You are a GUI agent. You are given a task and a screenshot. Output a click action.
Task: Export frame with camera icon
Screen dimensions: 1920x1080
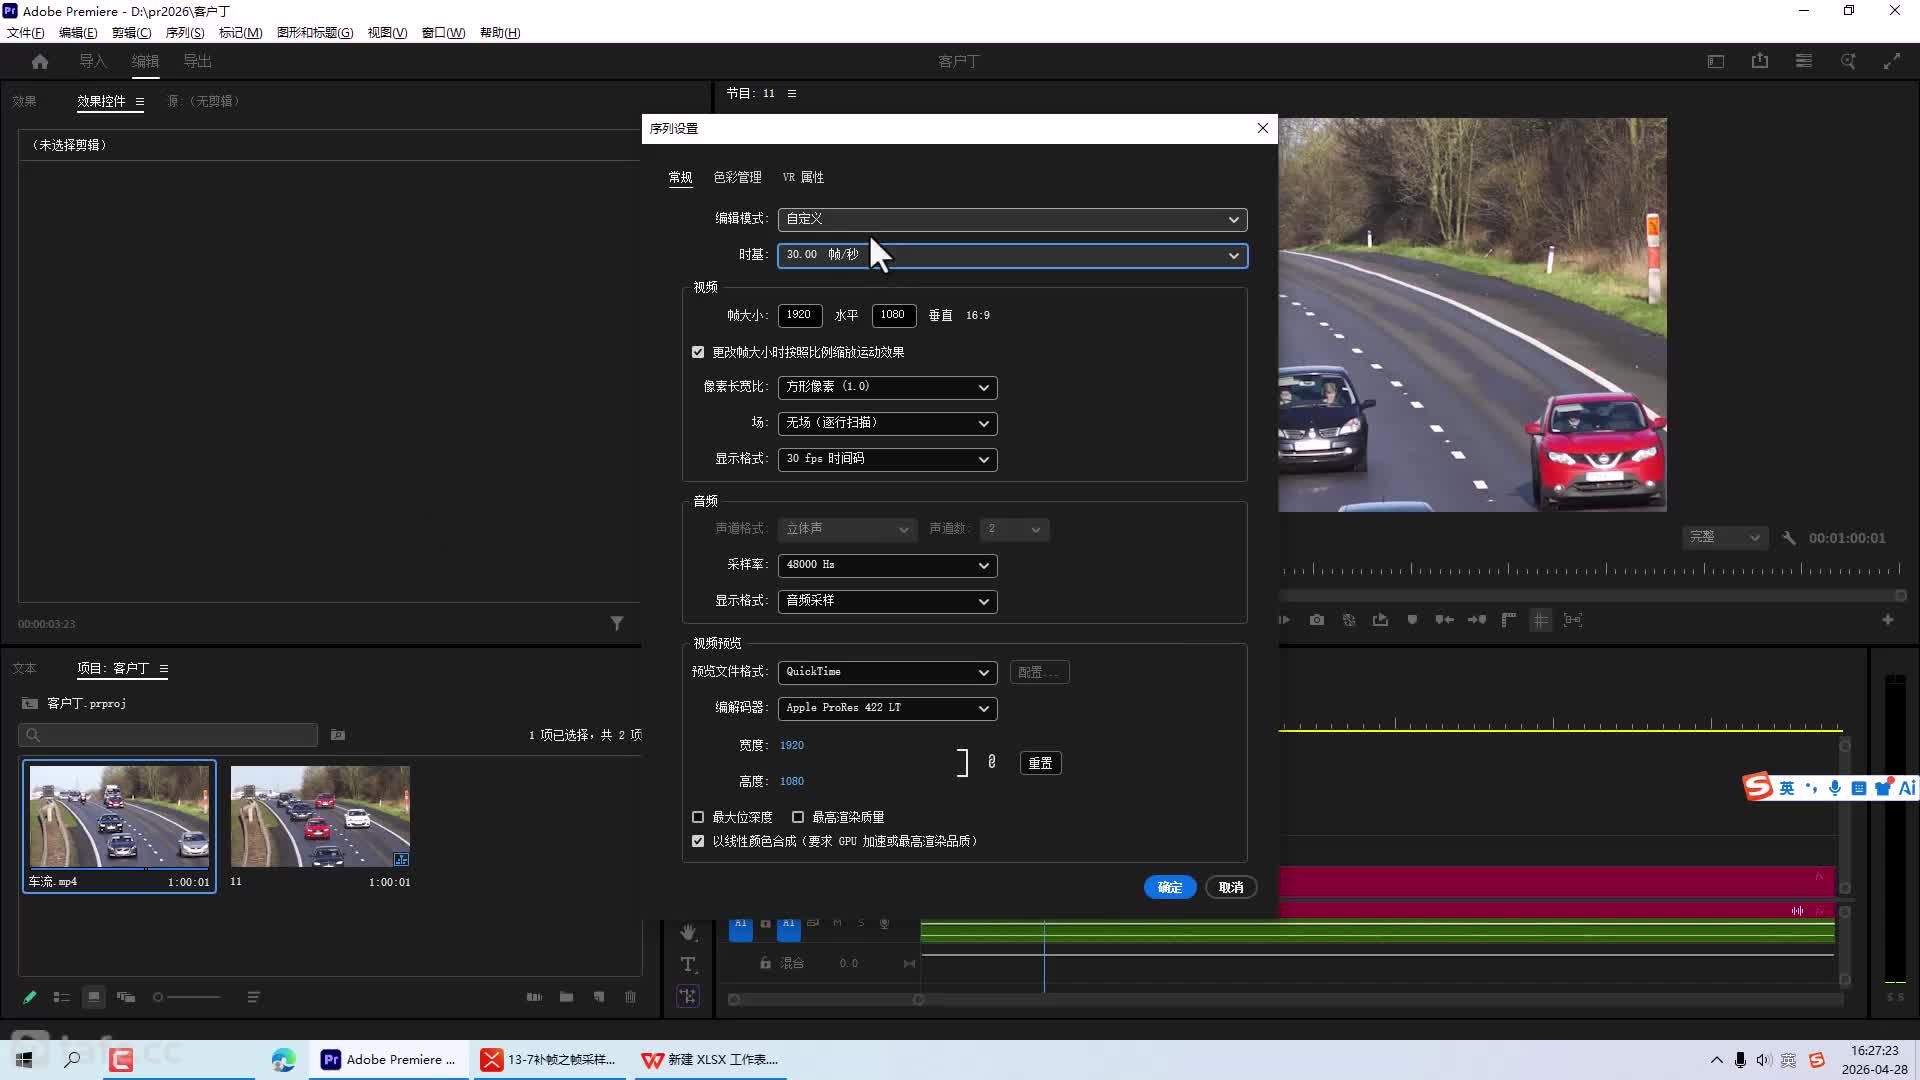point(1317,620)
